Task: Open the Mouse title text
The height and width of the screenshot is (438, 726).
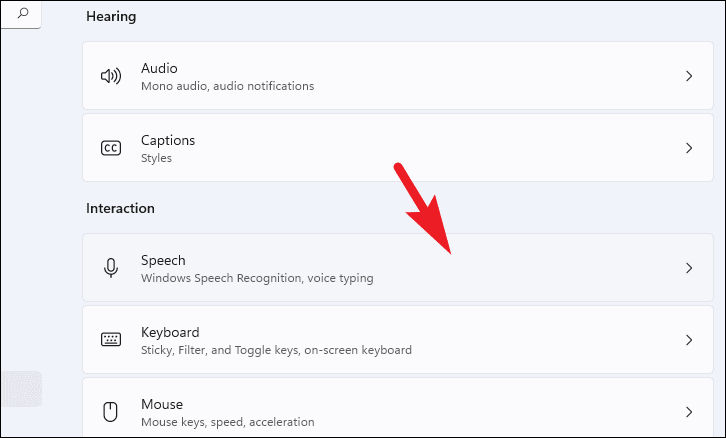Action: (x=162, y=404)
